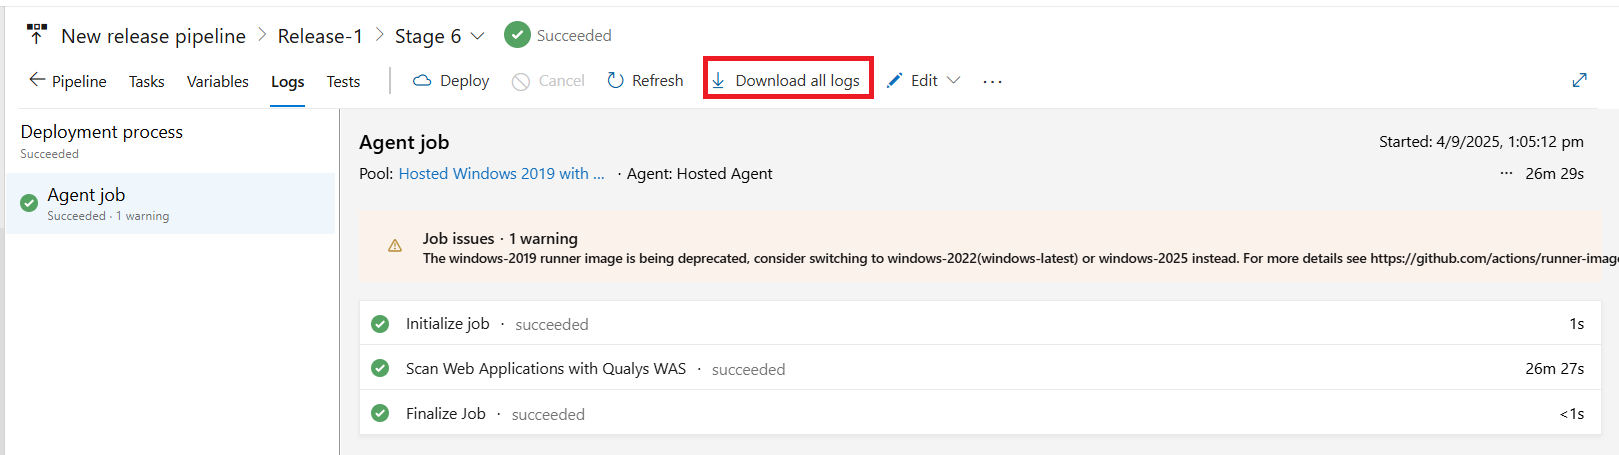1619x455 pixels.
Task: Click the Deploy cloud icon
Action: click(422, 80)
